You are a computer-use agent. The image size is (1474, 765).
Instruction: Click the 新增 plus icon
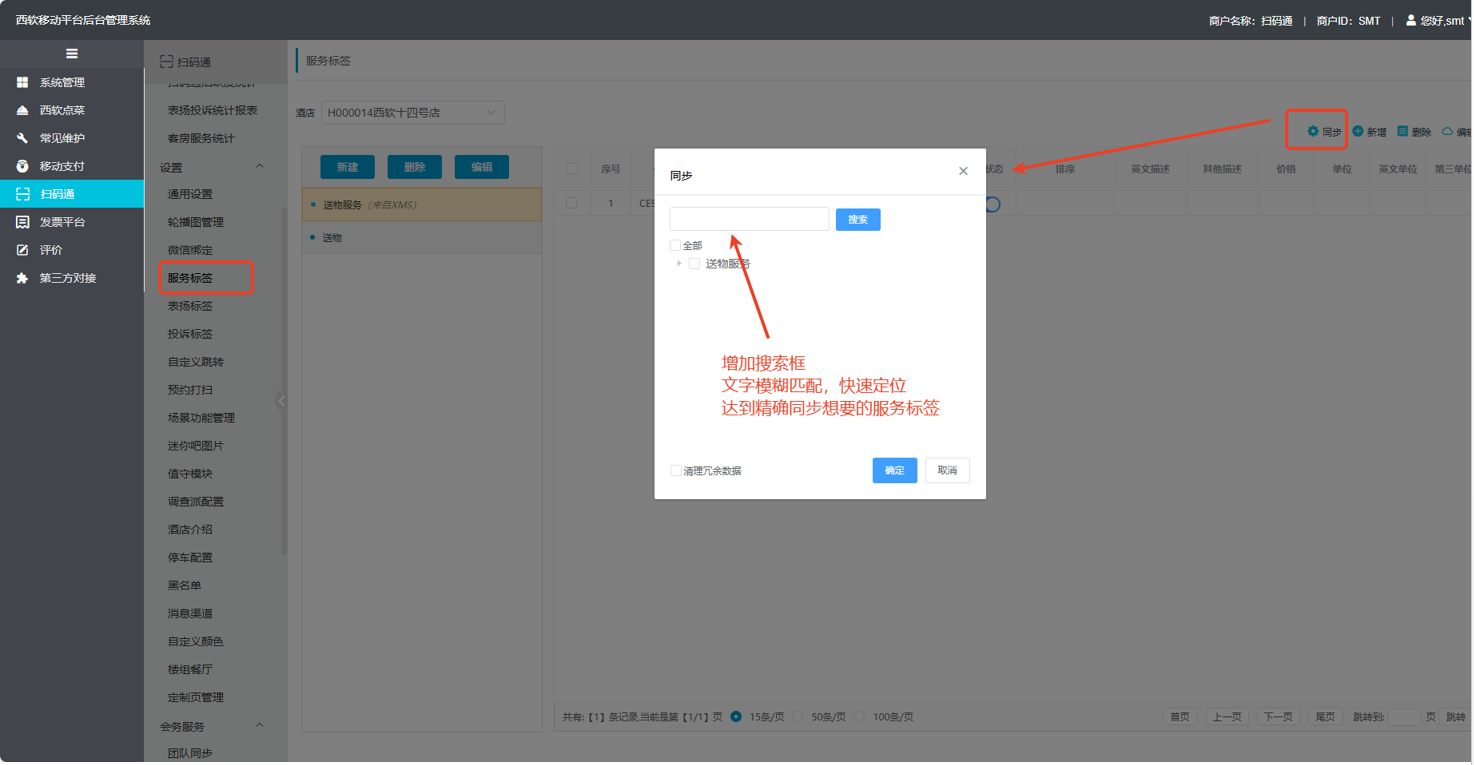(1358, 131)
